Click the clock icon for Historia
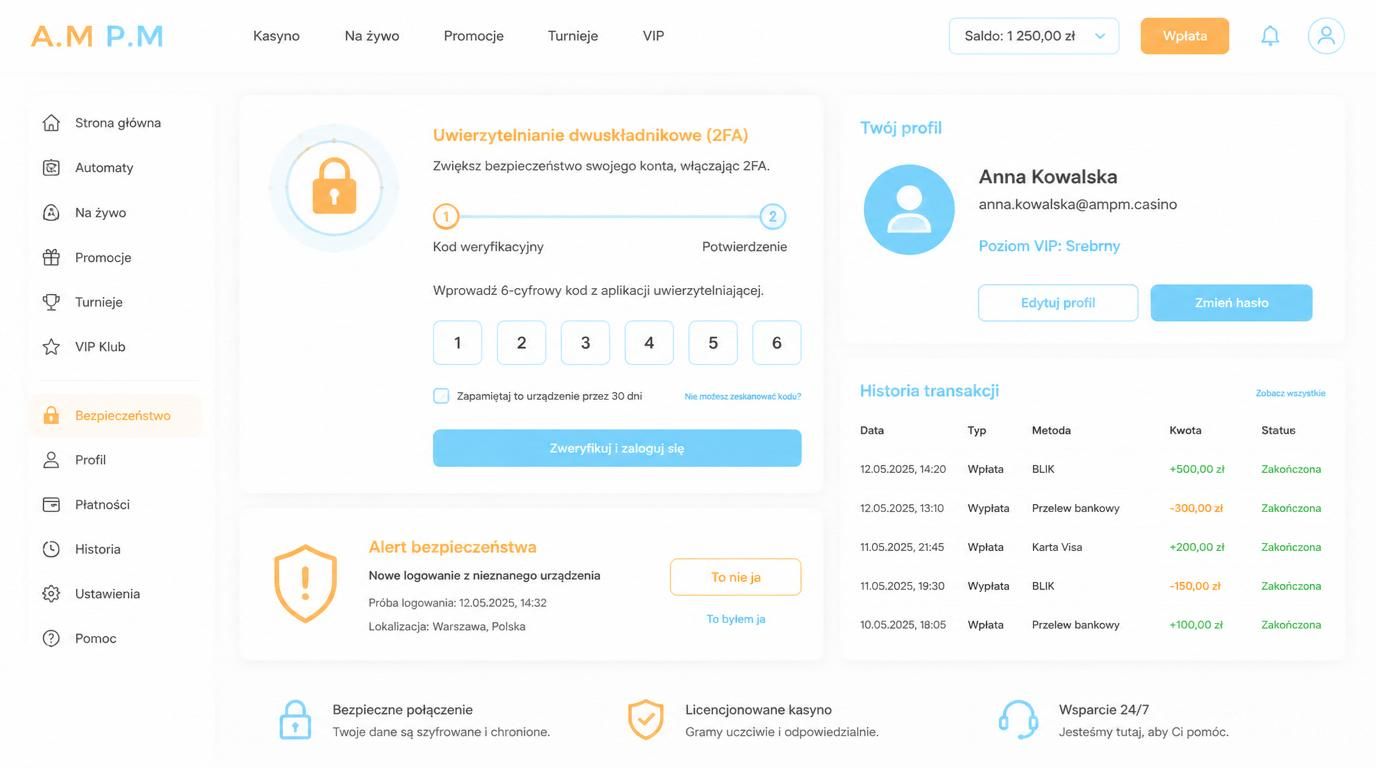This screenshot has height=768, width=1376. (51, 549)
